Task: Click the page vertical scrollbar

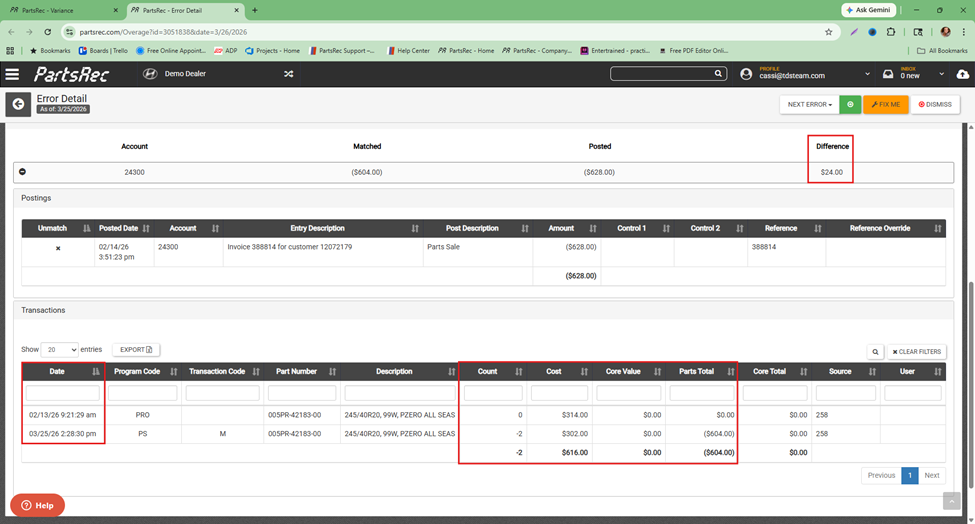Action: coord(971,385)
